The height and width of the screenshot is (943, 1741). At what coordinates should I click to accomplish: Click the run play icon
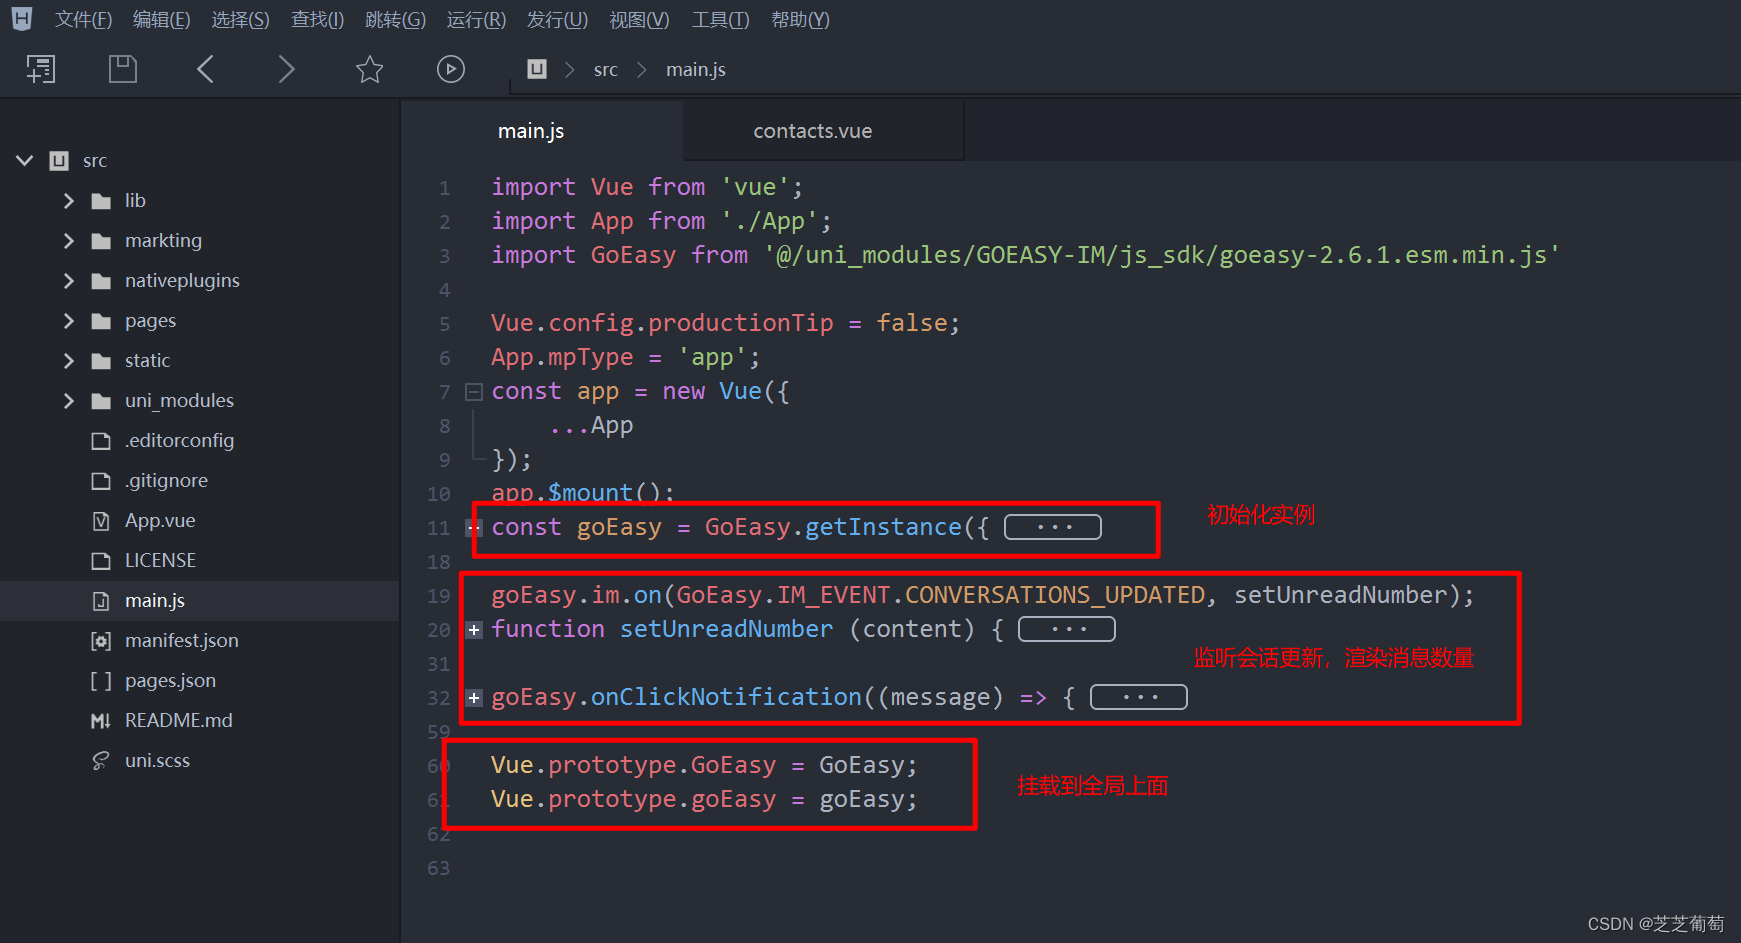pyautogui.click(x=451, y=69)
